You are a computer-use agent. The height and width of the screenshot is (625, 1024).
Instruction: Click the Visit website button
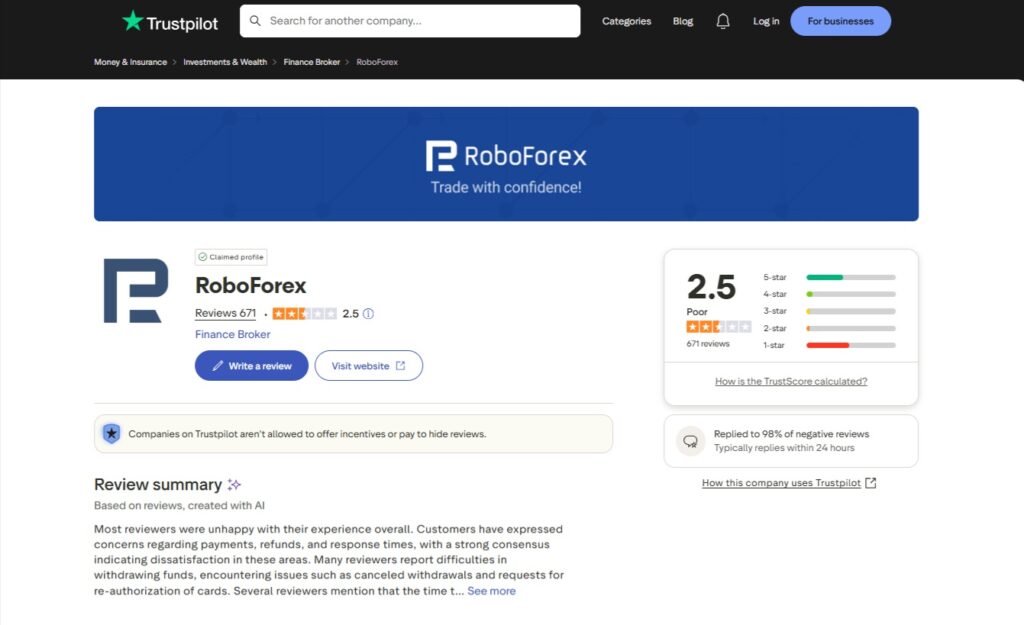[368, 365]
